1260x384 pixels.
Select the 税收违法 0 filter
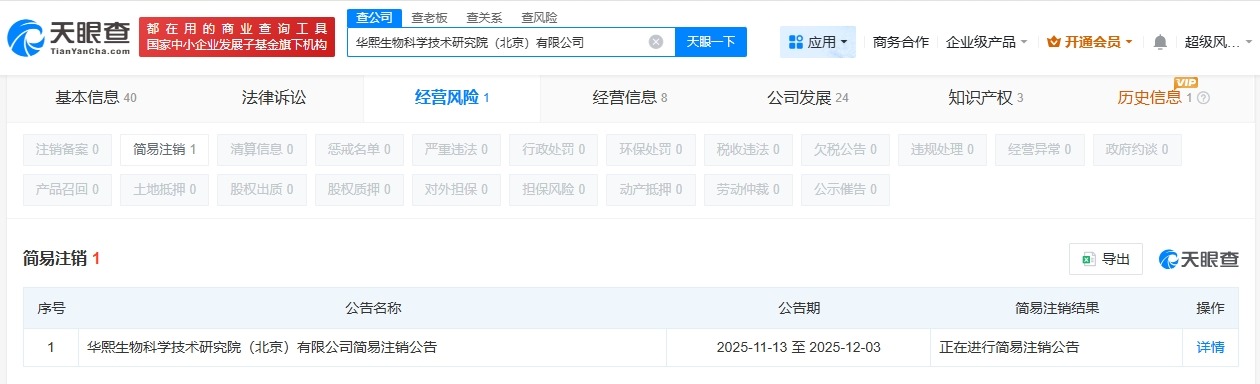point(748,150)
